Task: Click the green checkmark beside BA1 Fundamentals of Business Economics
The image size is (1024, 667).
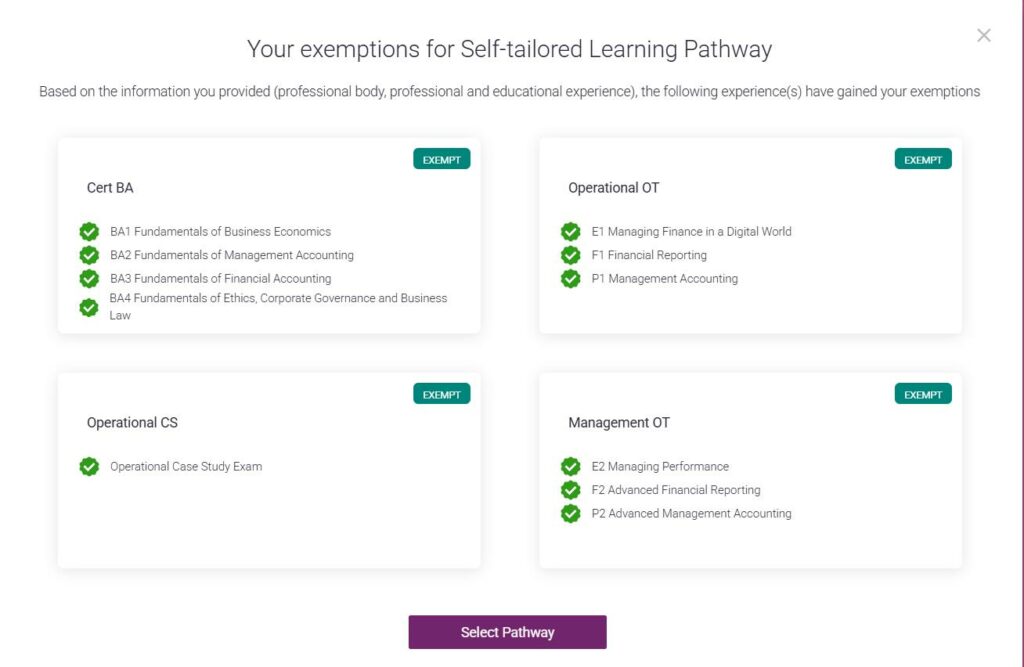Action: click(89, 231)
